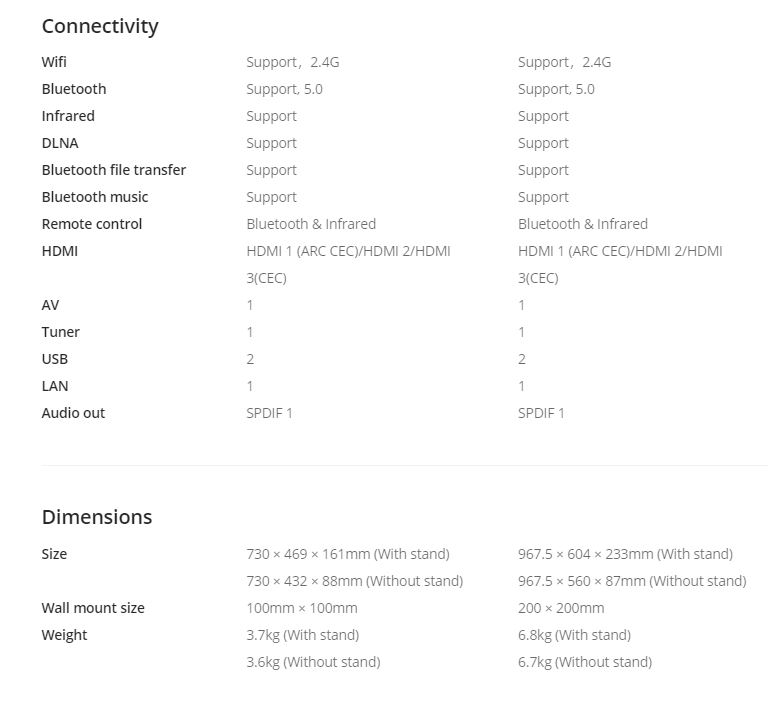Select the Remote control row label
Screen dimensions: 768x709
click(92, 224)
